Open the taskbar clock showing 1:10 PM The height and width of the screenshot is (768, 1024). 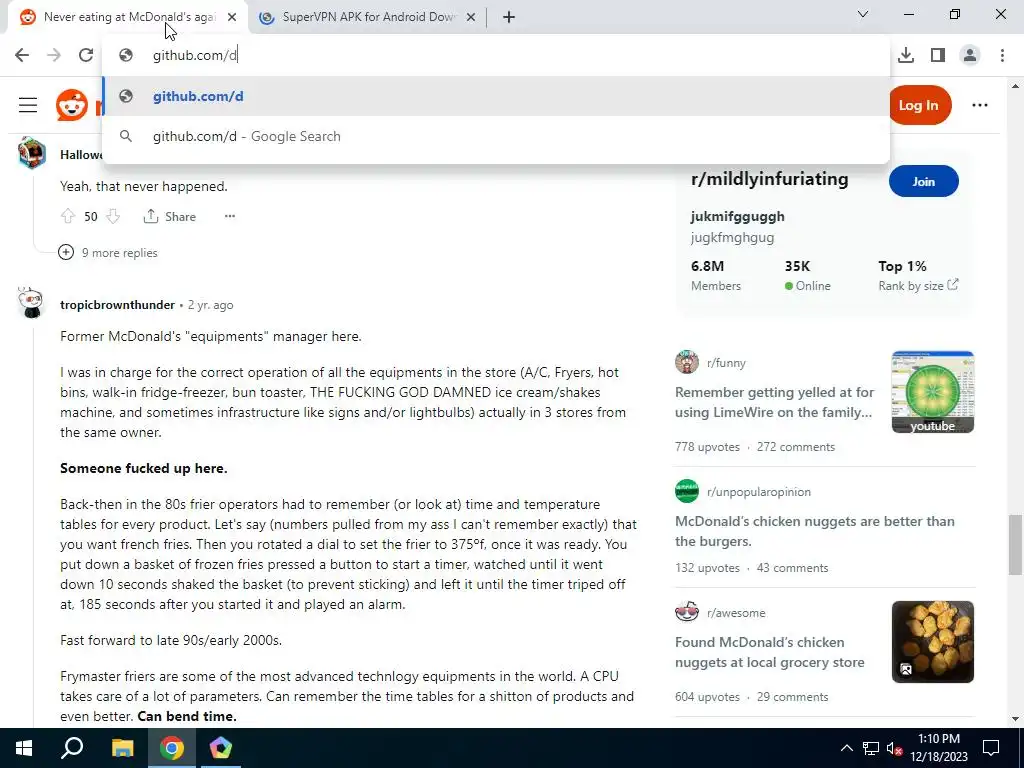coord(938,748)
